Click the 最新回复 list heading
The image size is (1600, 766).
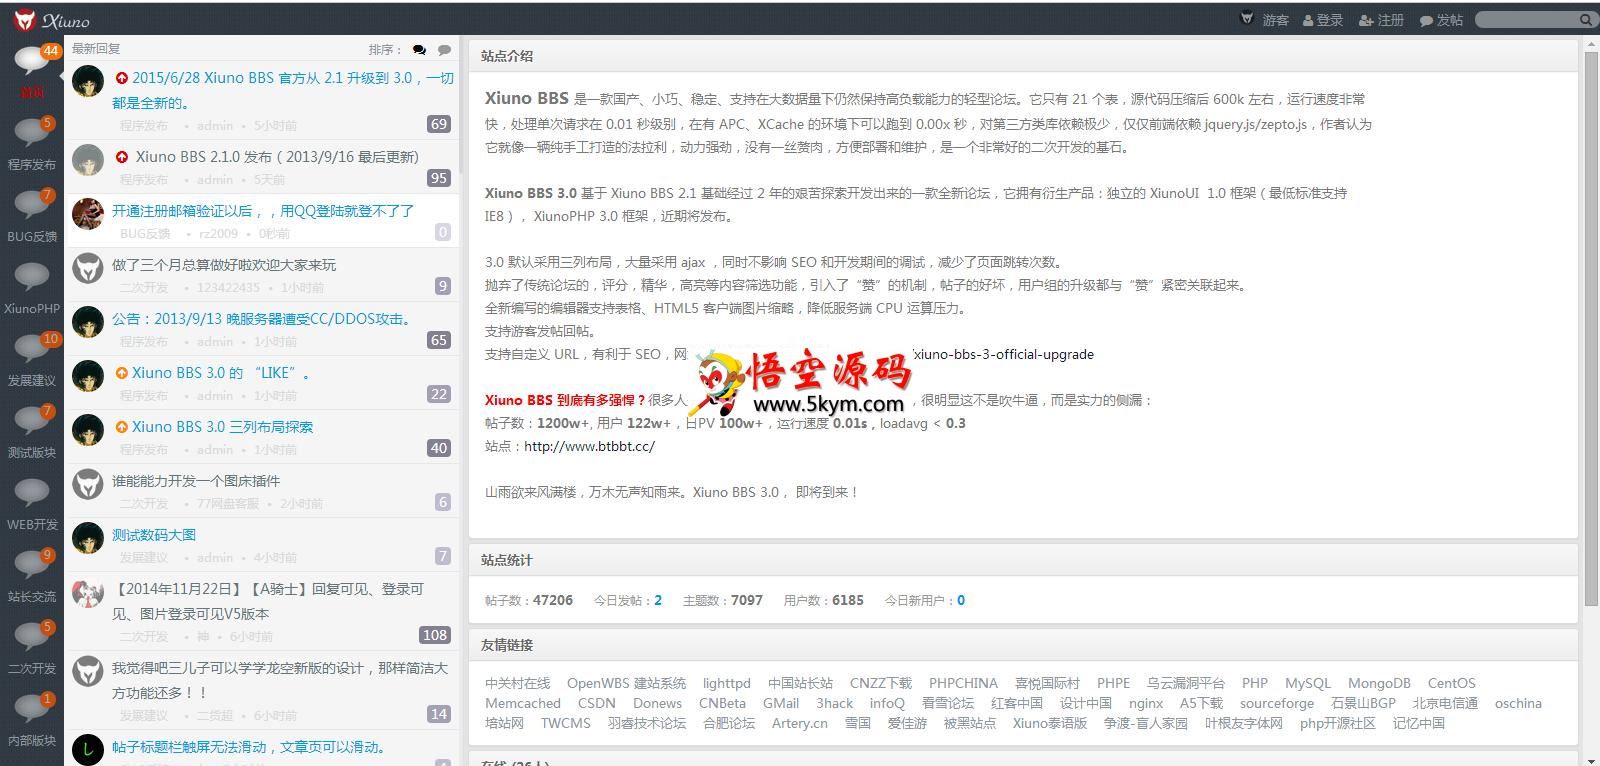coord(96,49)
